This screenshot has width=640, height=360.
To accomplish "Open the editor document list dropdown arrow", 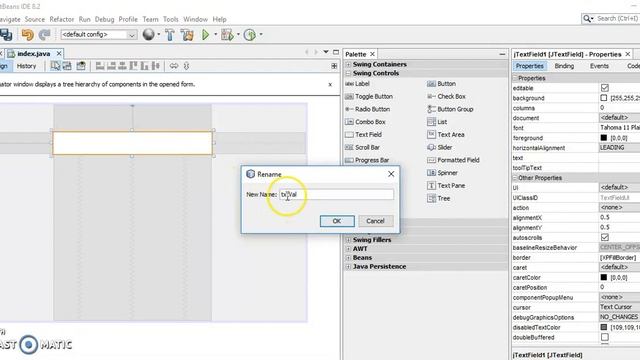I will coord(326,52).
